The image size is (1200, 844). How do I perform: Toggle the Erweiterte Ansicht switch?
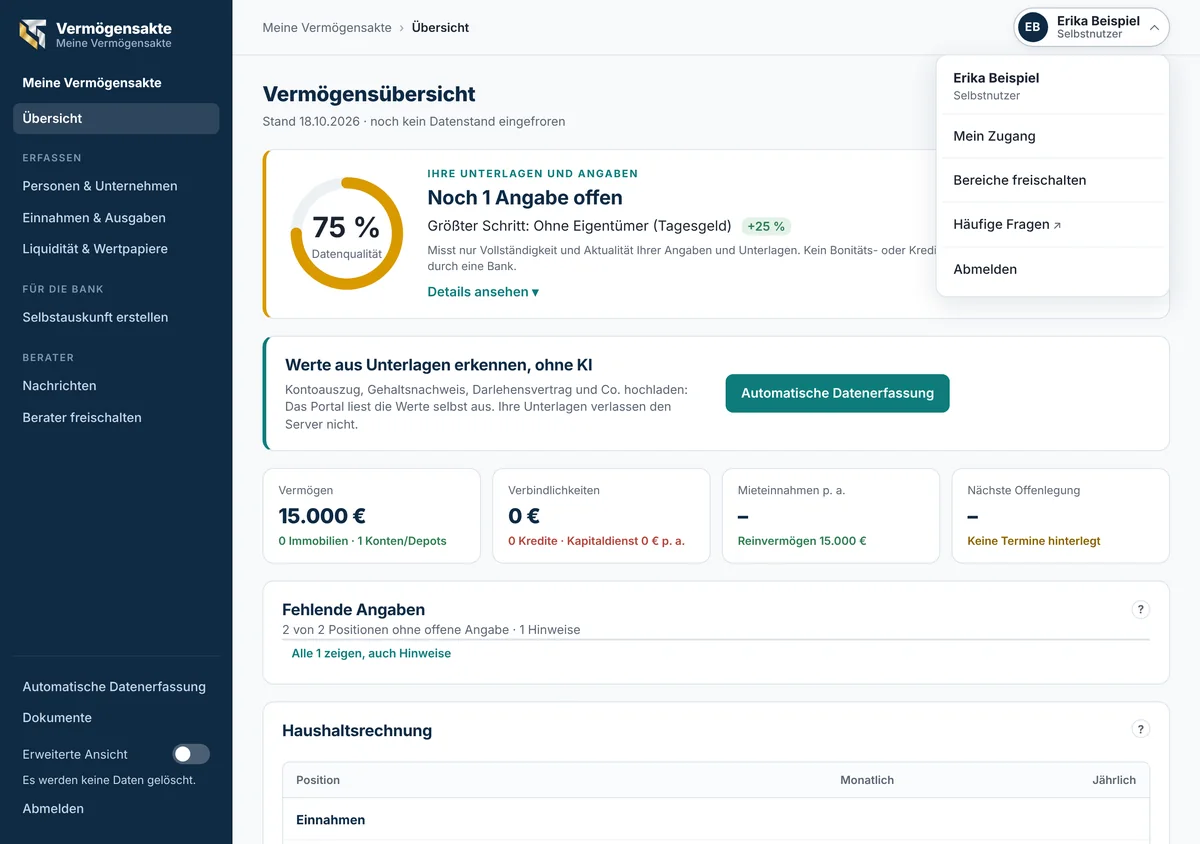tap(191, 754)
